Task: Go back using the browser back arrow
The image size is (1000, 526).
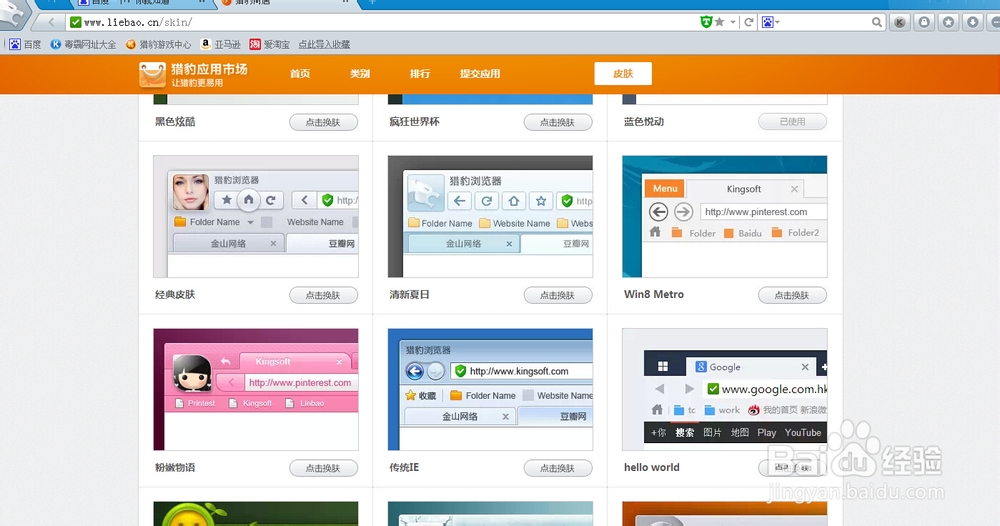Action: click(x=51, y=22)
